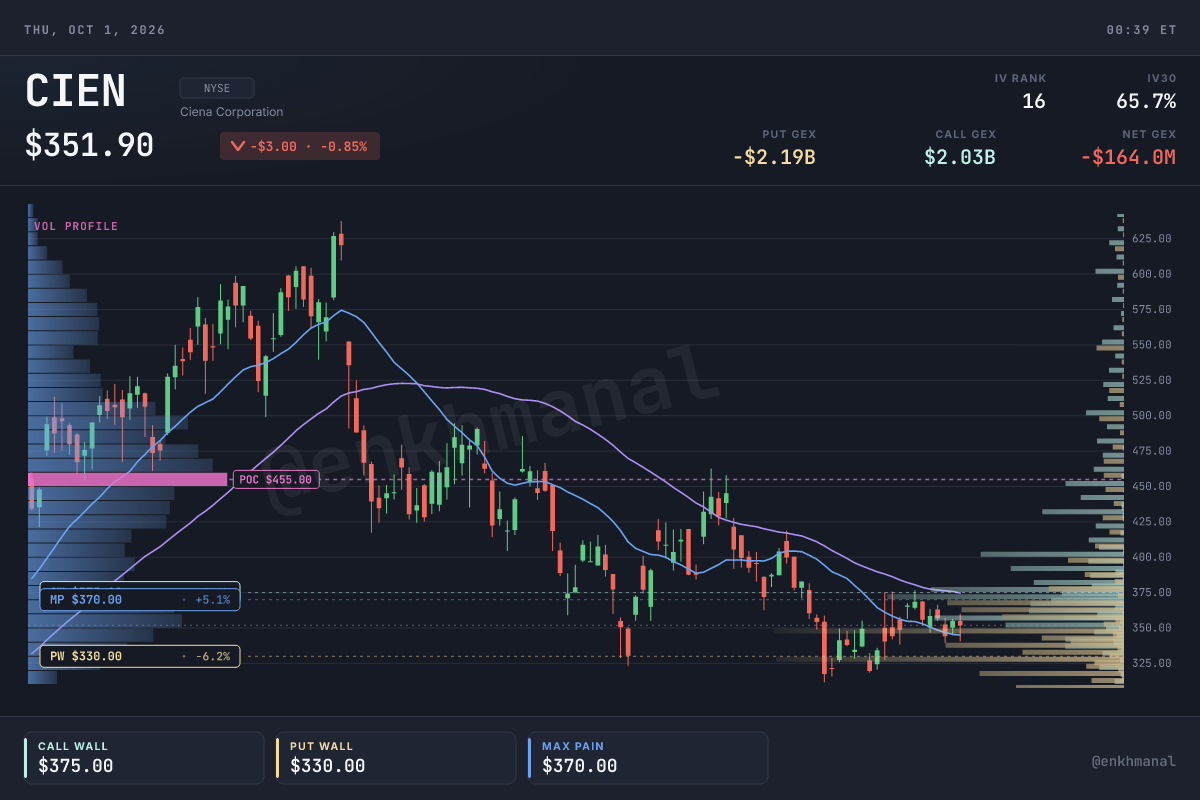The height and width of the screenshot is (800, 1200).
Task: Click the VOL PROFILE label
Action: tap(76, 226)
